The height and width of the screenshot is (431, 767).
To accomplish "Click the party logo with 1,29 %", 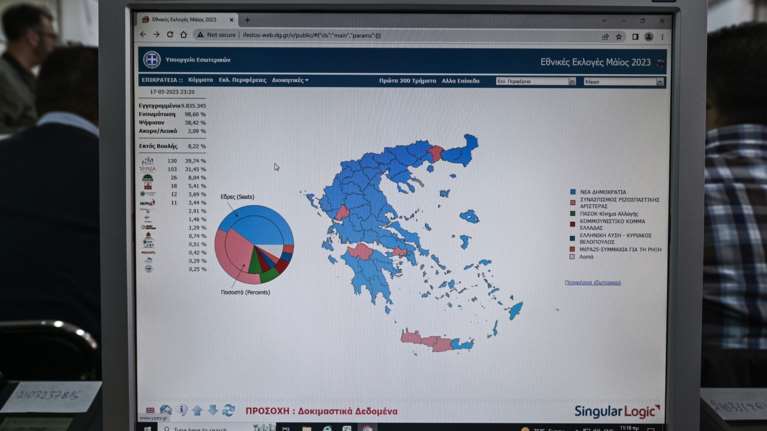I will tap(148, 227).
